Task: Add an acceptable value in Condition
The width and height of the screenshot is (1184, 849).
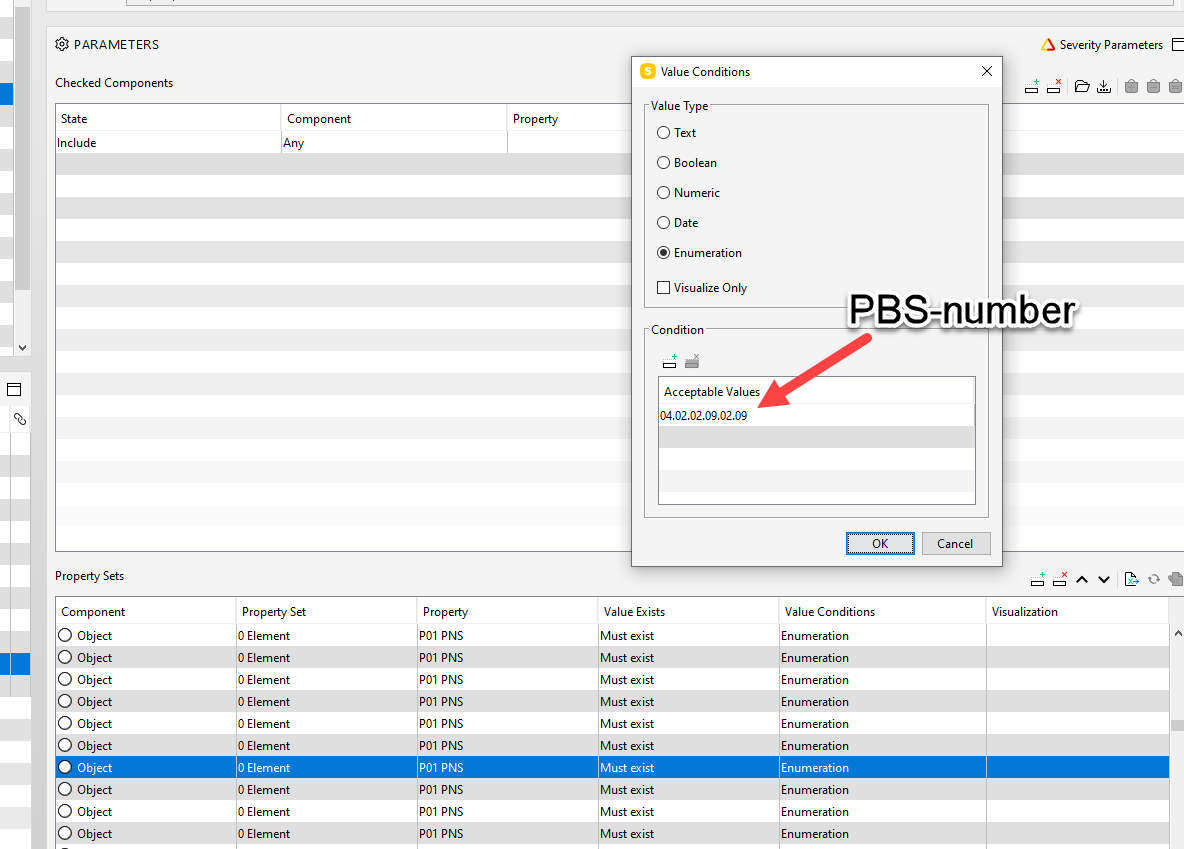Action: pos(670,361)
